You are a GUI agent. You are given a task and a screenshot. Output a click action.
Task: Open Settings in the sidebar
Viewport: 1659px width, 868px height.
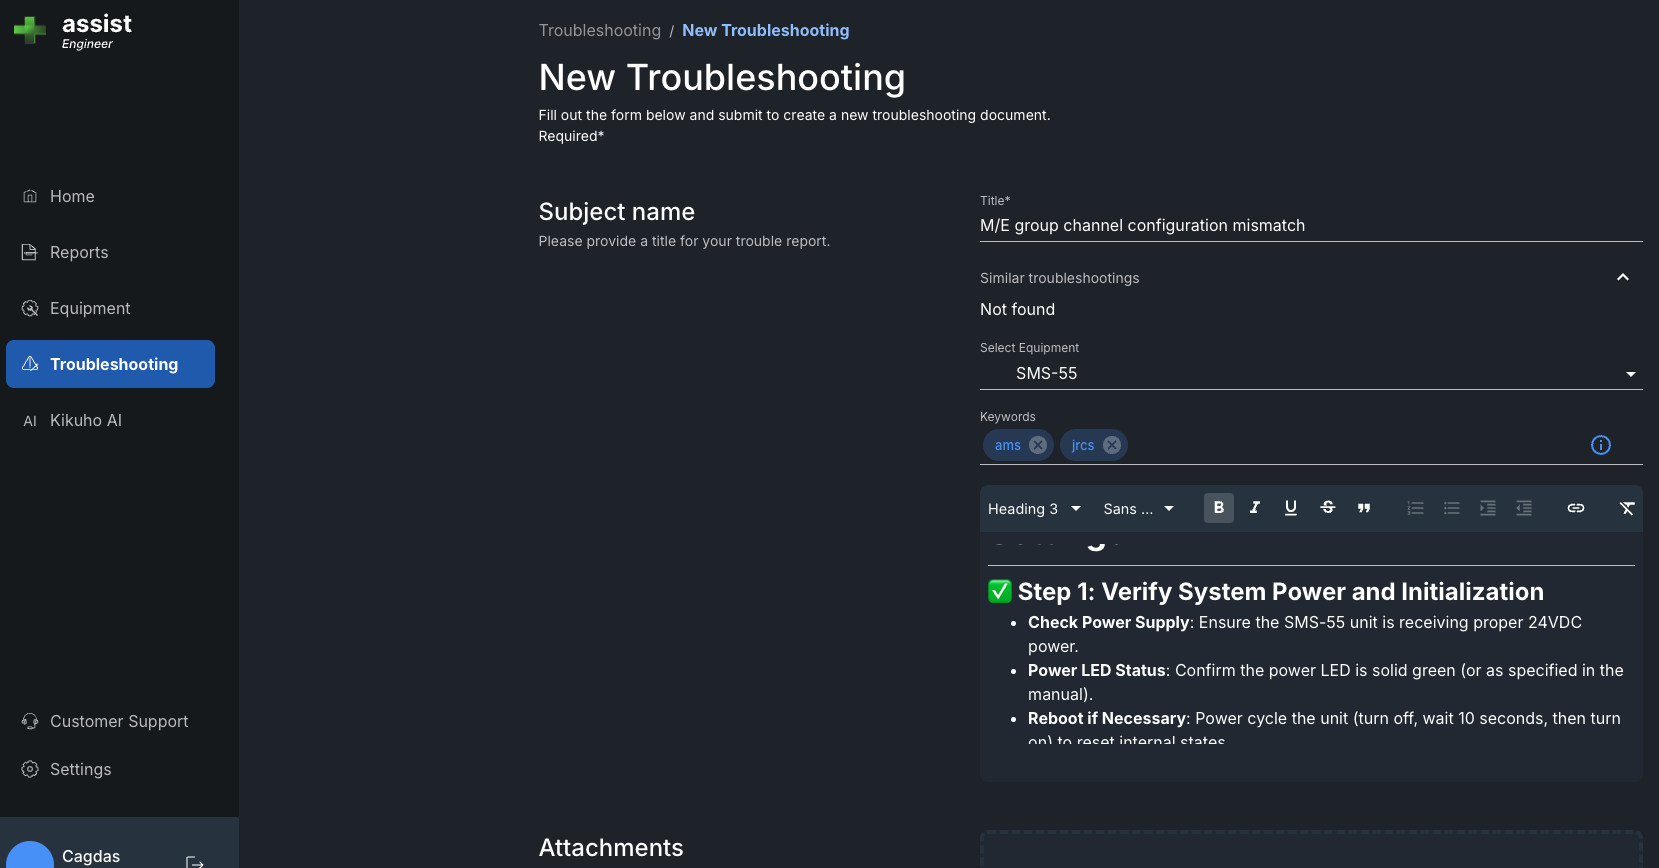[110, 769]
